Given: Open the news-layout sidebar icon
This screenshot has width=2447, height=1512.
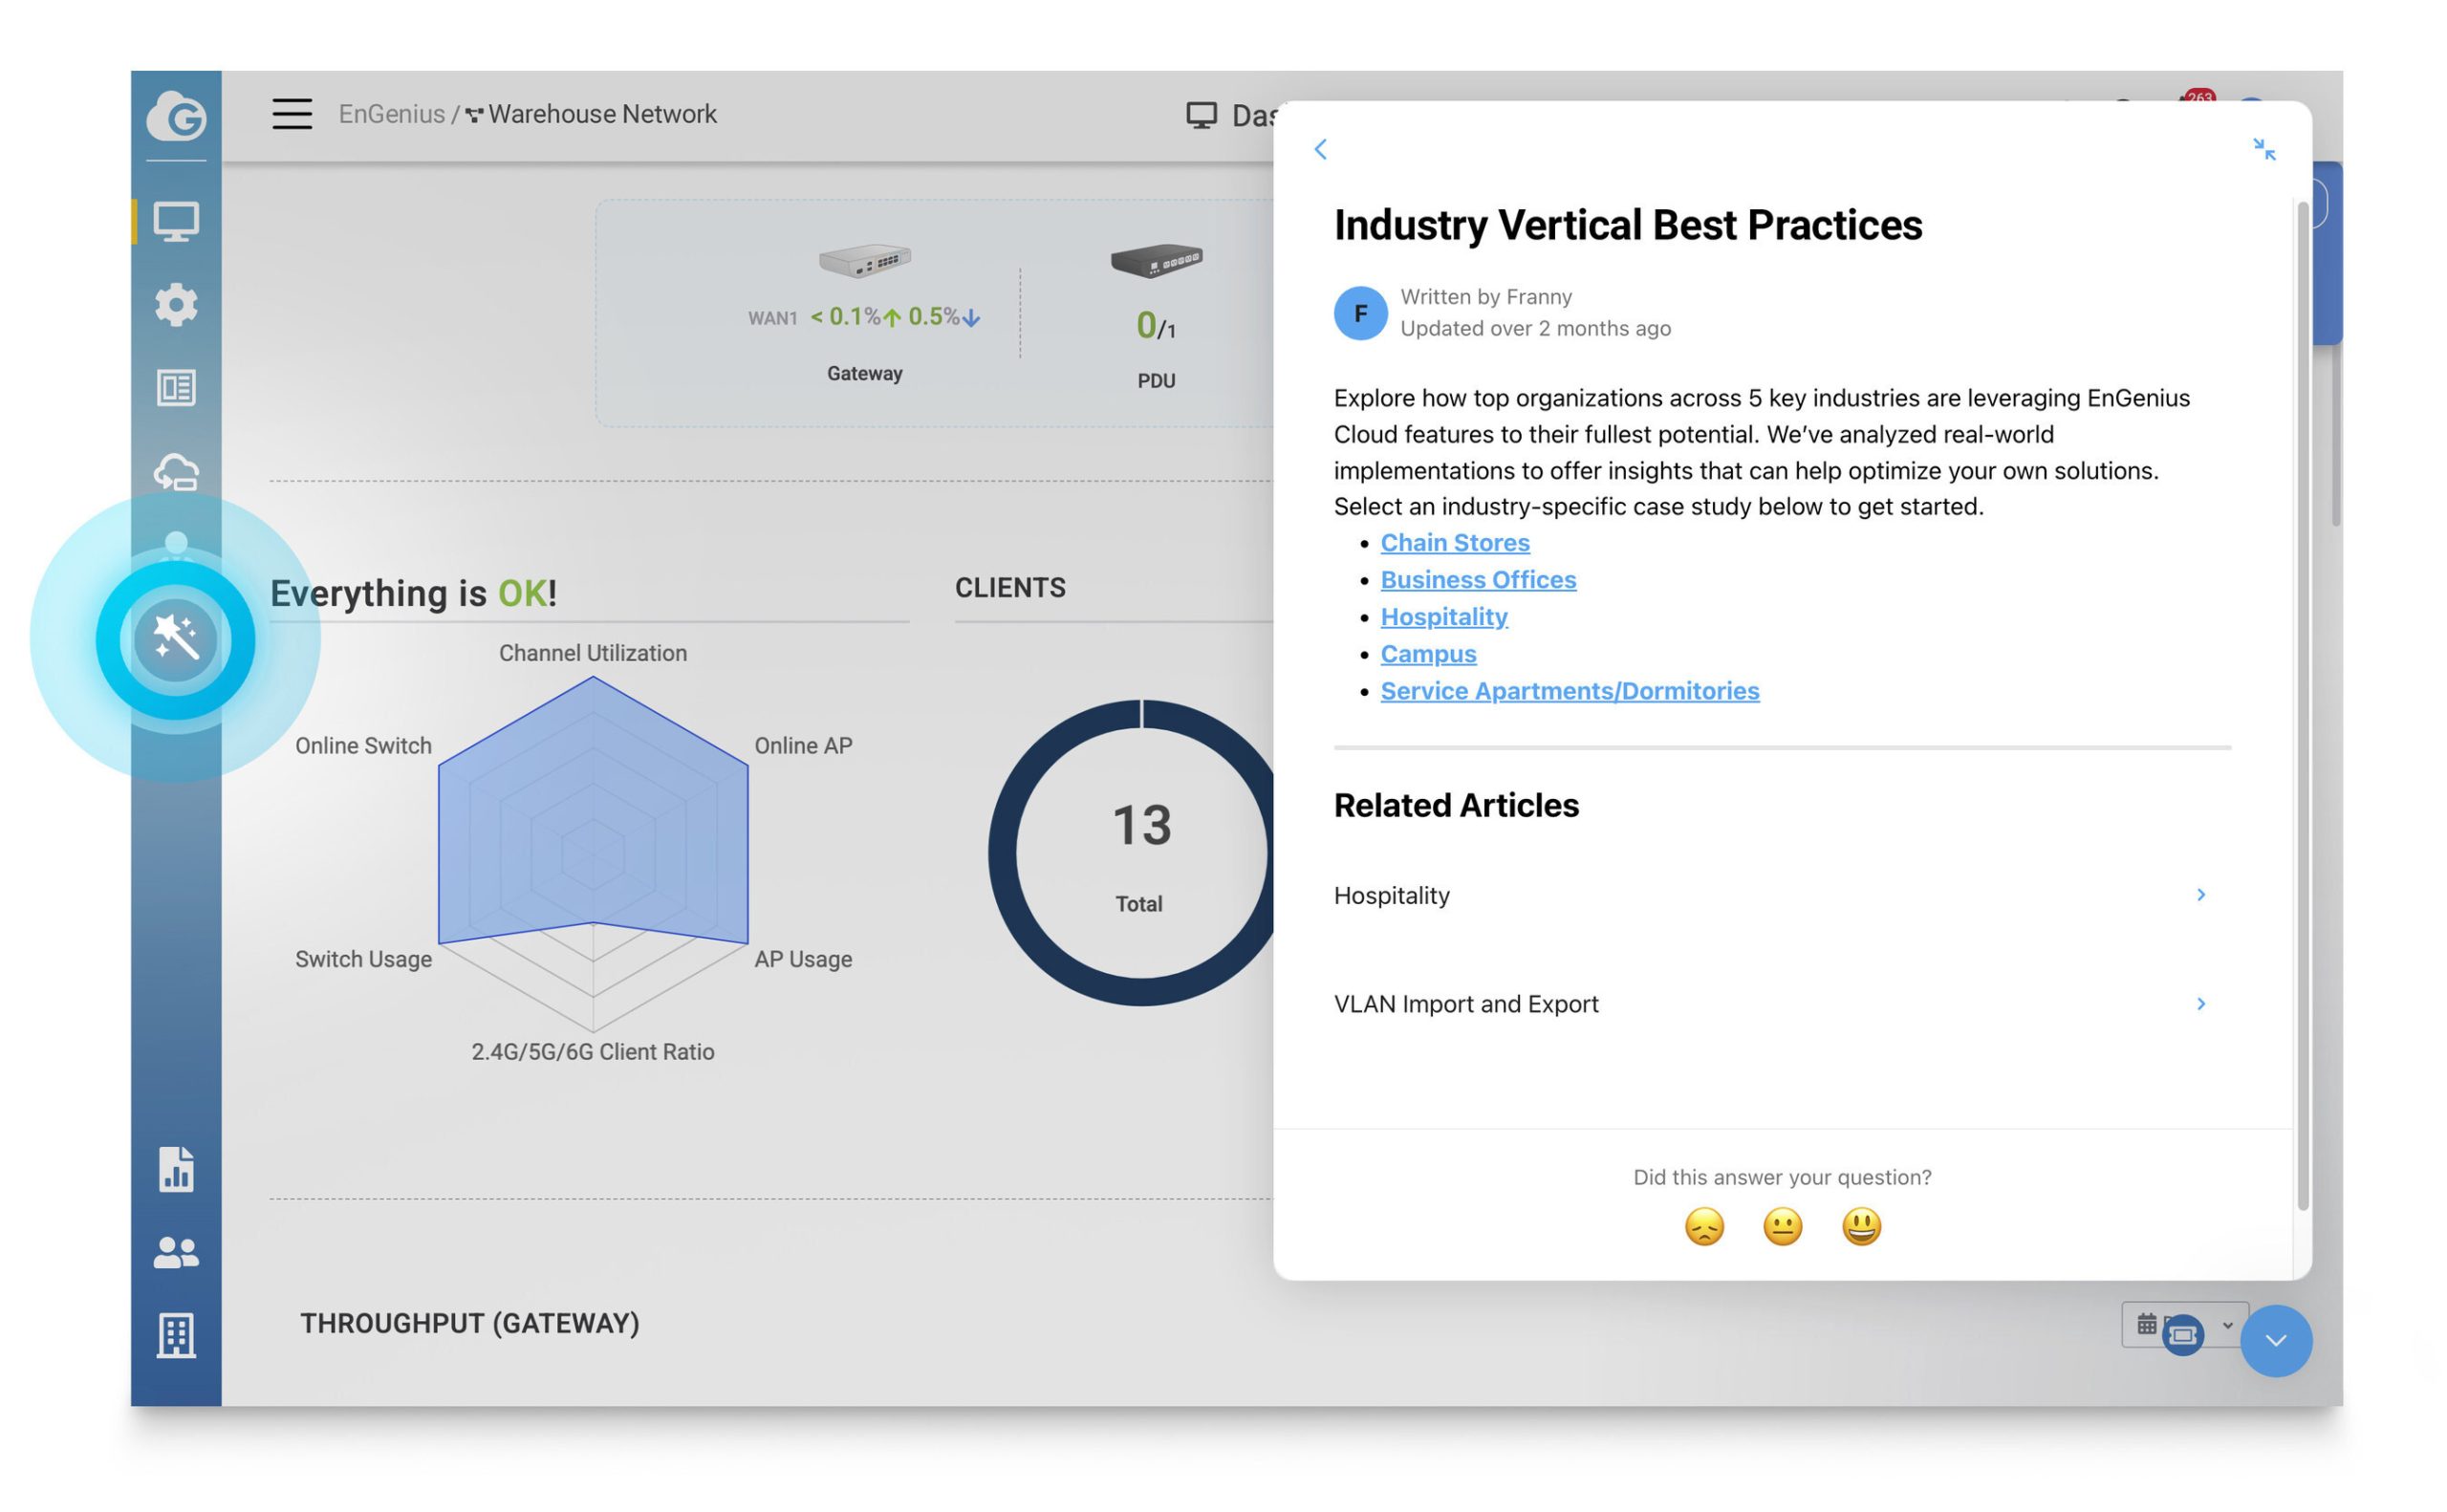Looking at the screenshot, I should point(176,388).
